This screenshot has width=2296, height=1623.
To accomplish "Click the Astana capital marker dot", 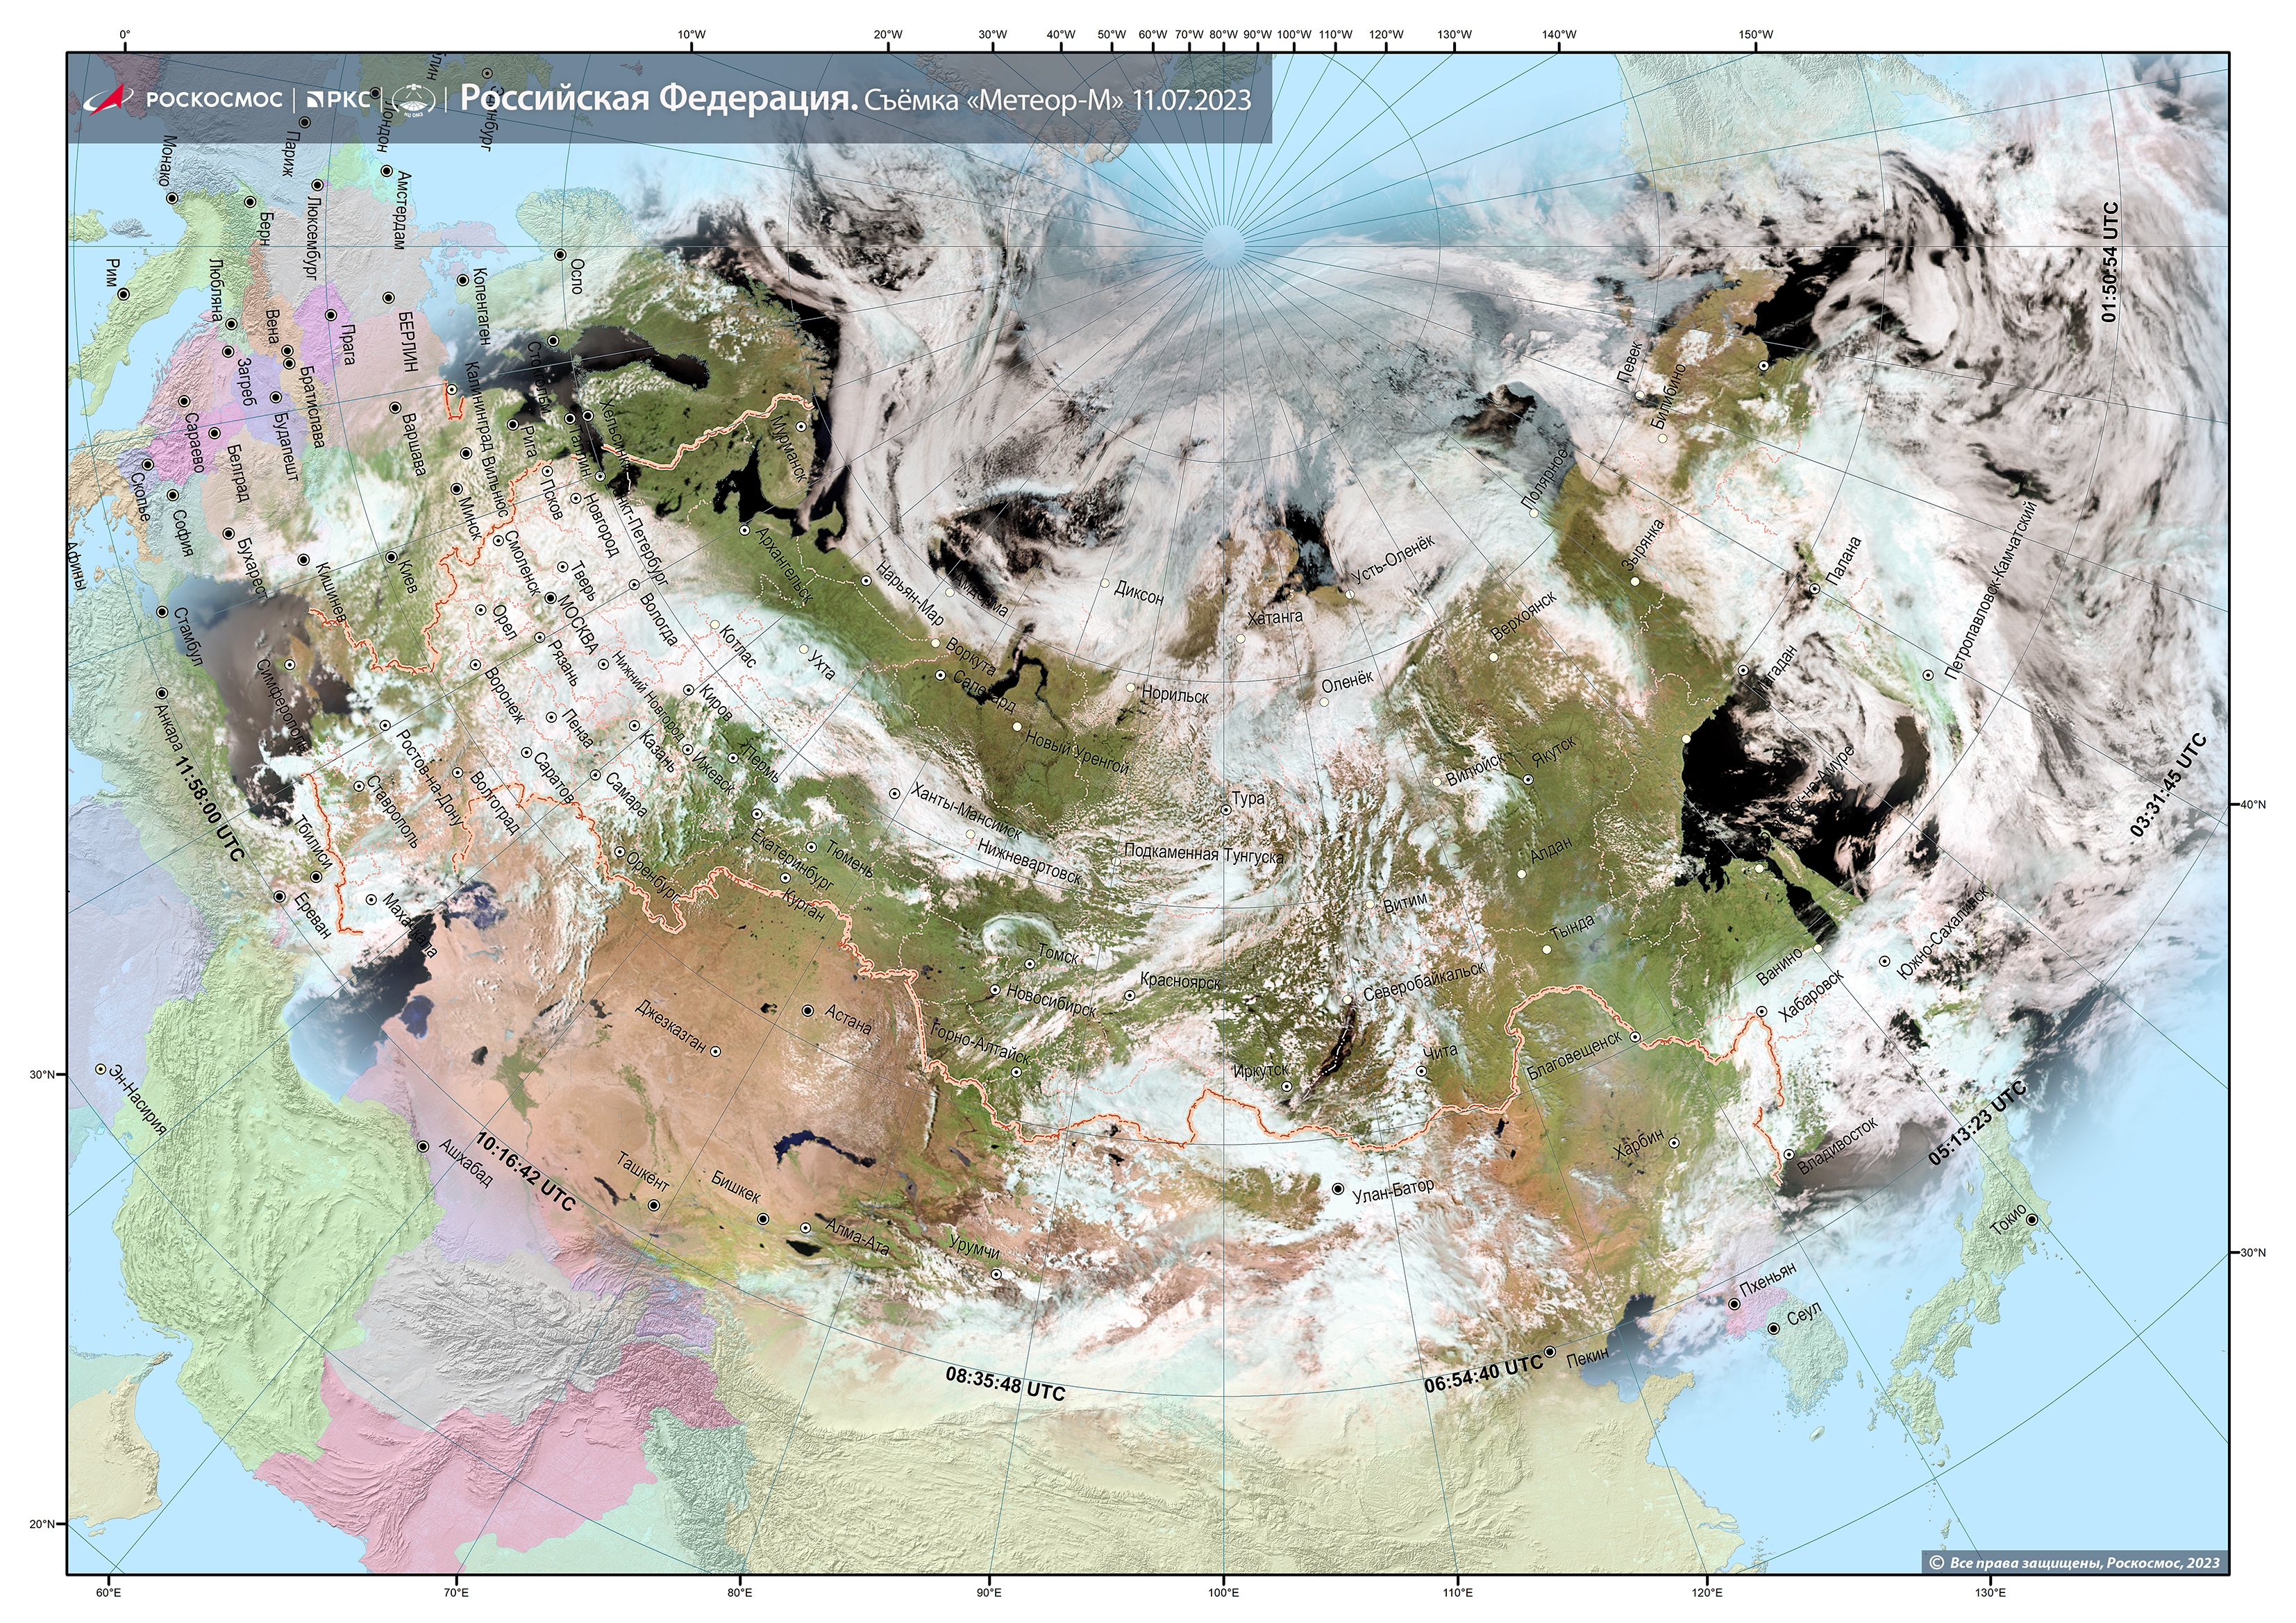I will [808, 1010].
